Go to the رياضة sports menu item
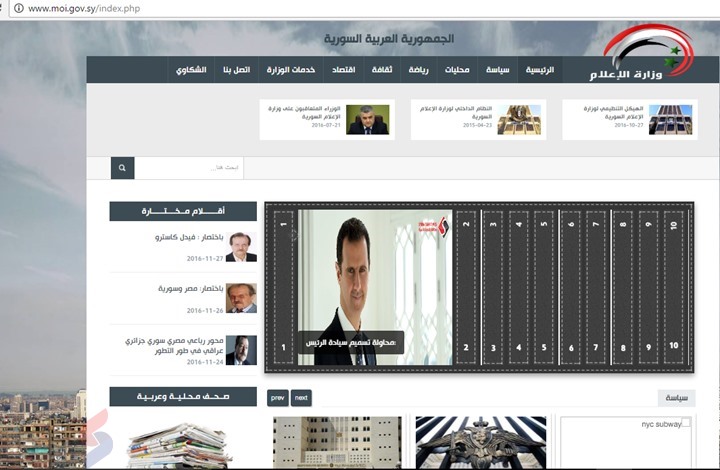 click(x=418, y=70)
